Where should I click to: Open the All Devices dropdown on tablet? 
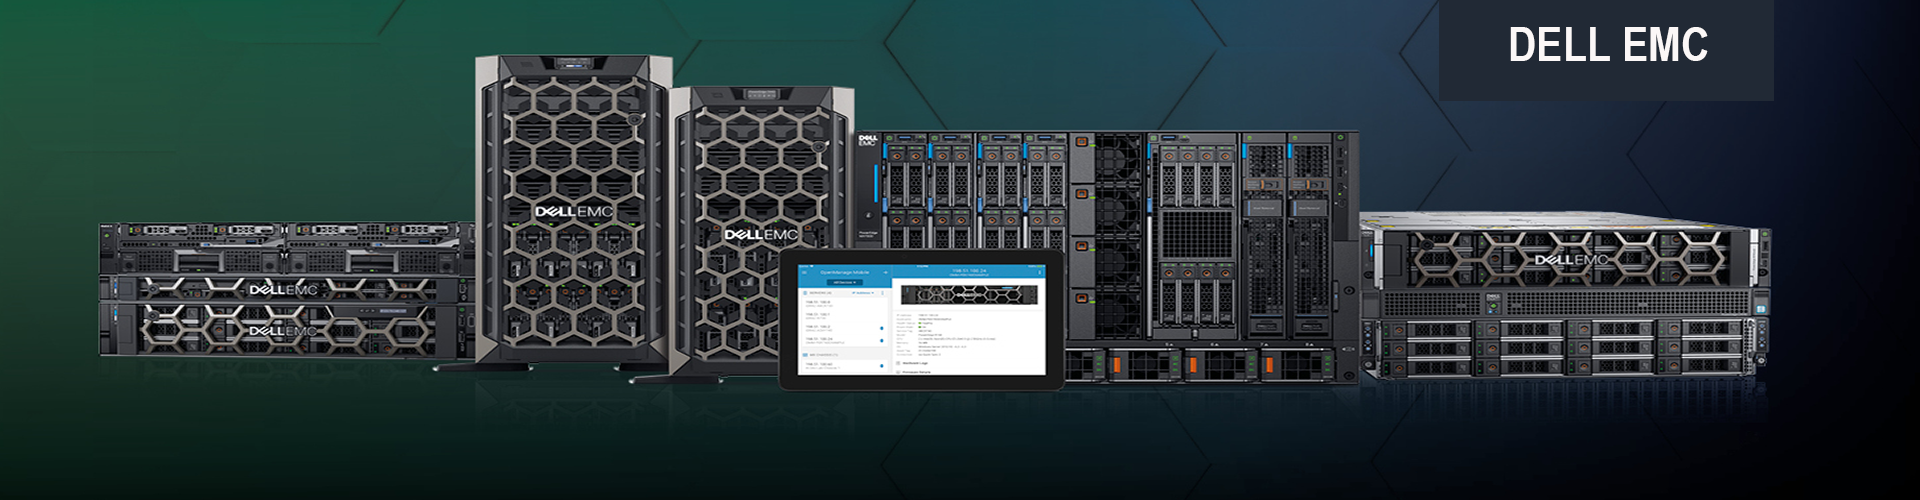[842, 282]
